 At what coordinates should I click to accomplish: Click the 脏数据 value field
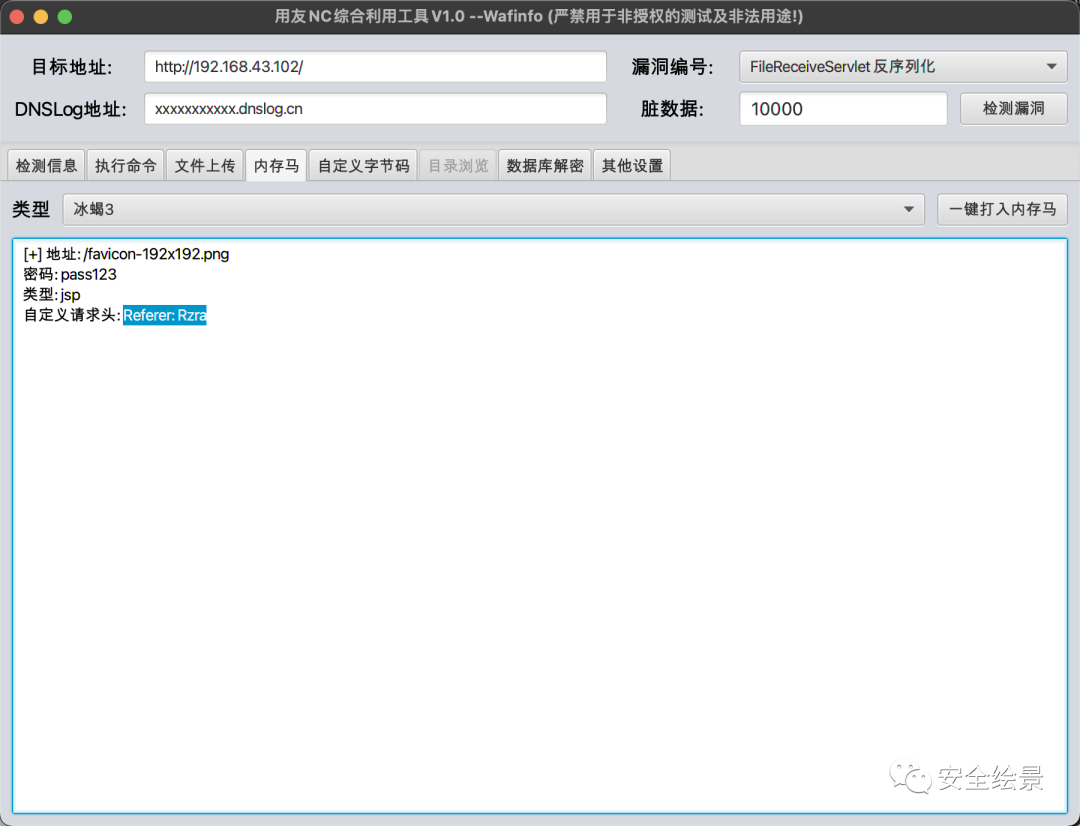843,109
